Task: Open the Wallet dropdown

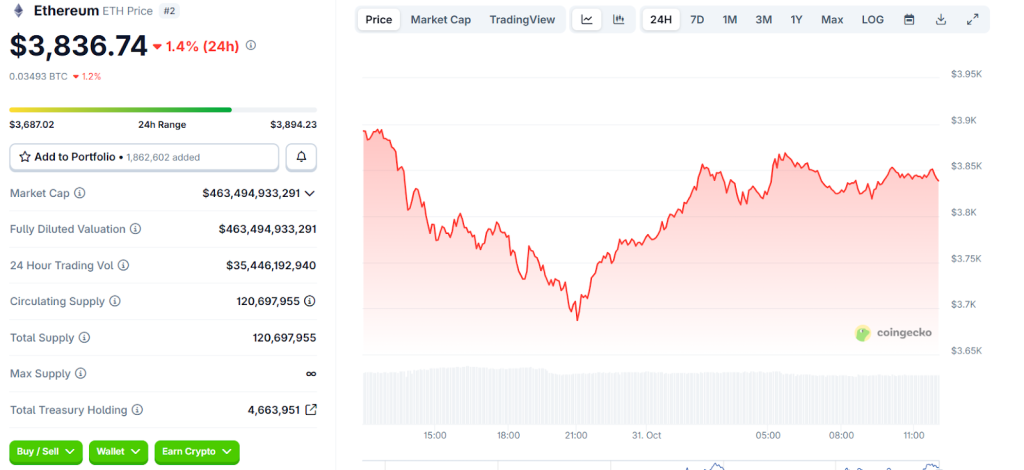Action: (119, 452)
